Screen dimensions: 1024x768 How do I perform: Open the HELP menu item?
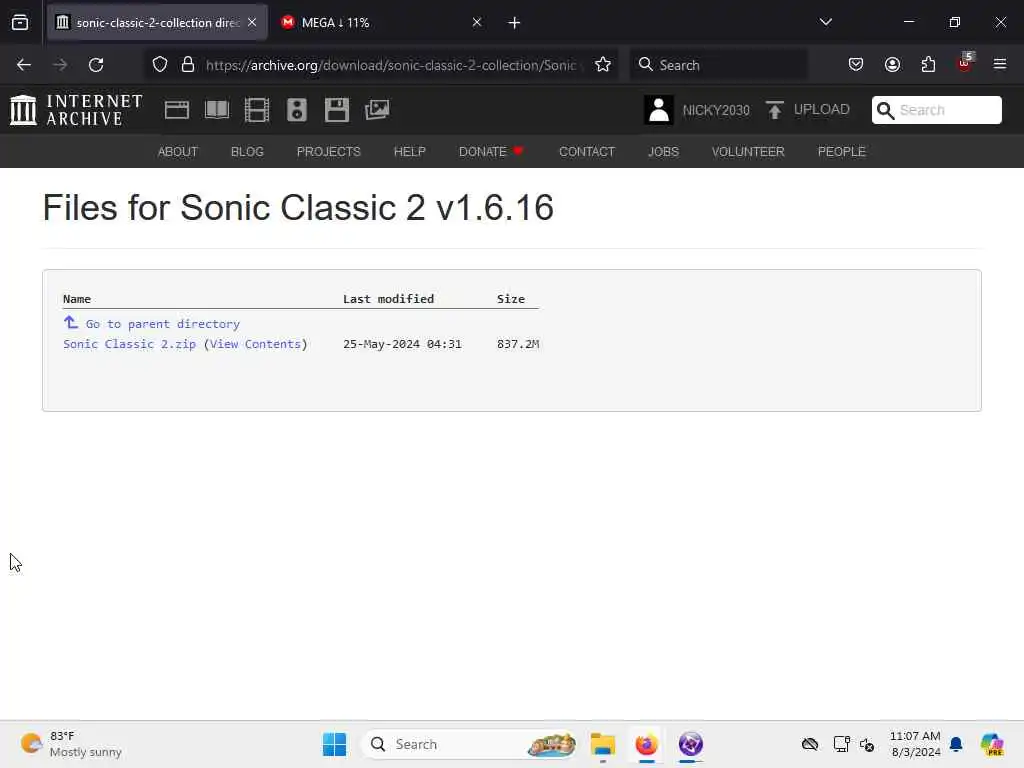(409, 152)
